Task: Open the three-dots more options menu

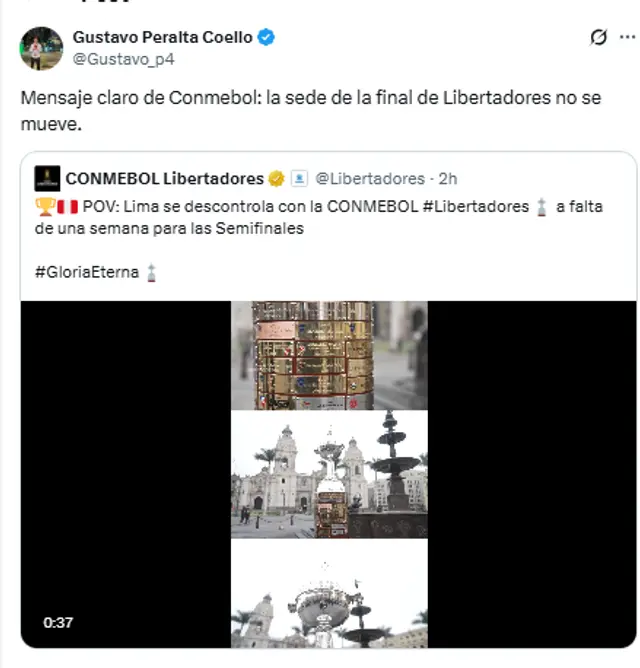Action: (627, 37)
